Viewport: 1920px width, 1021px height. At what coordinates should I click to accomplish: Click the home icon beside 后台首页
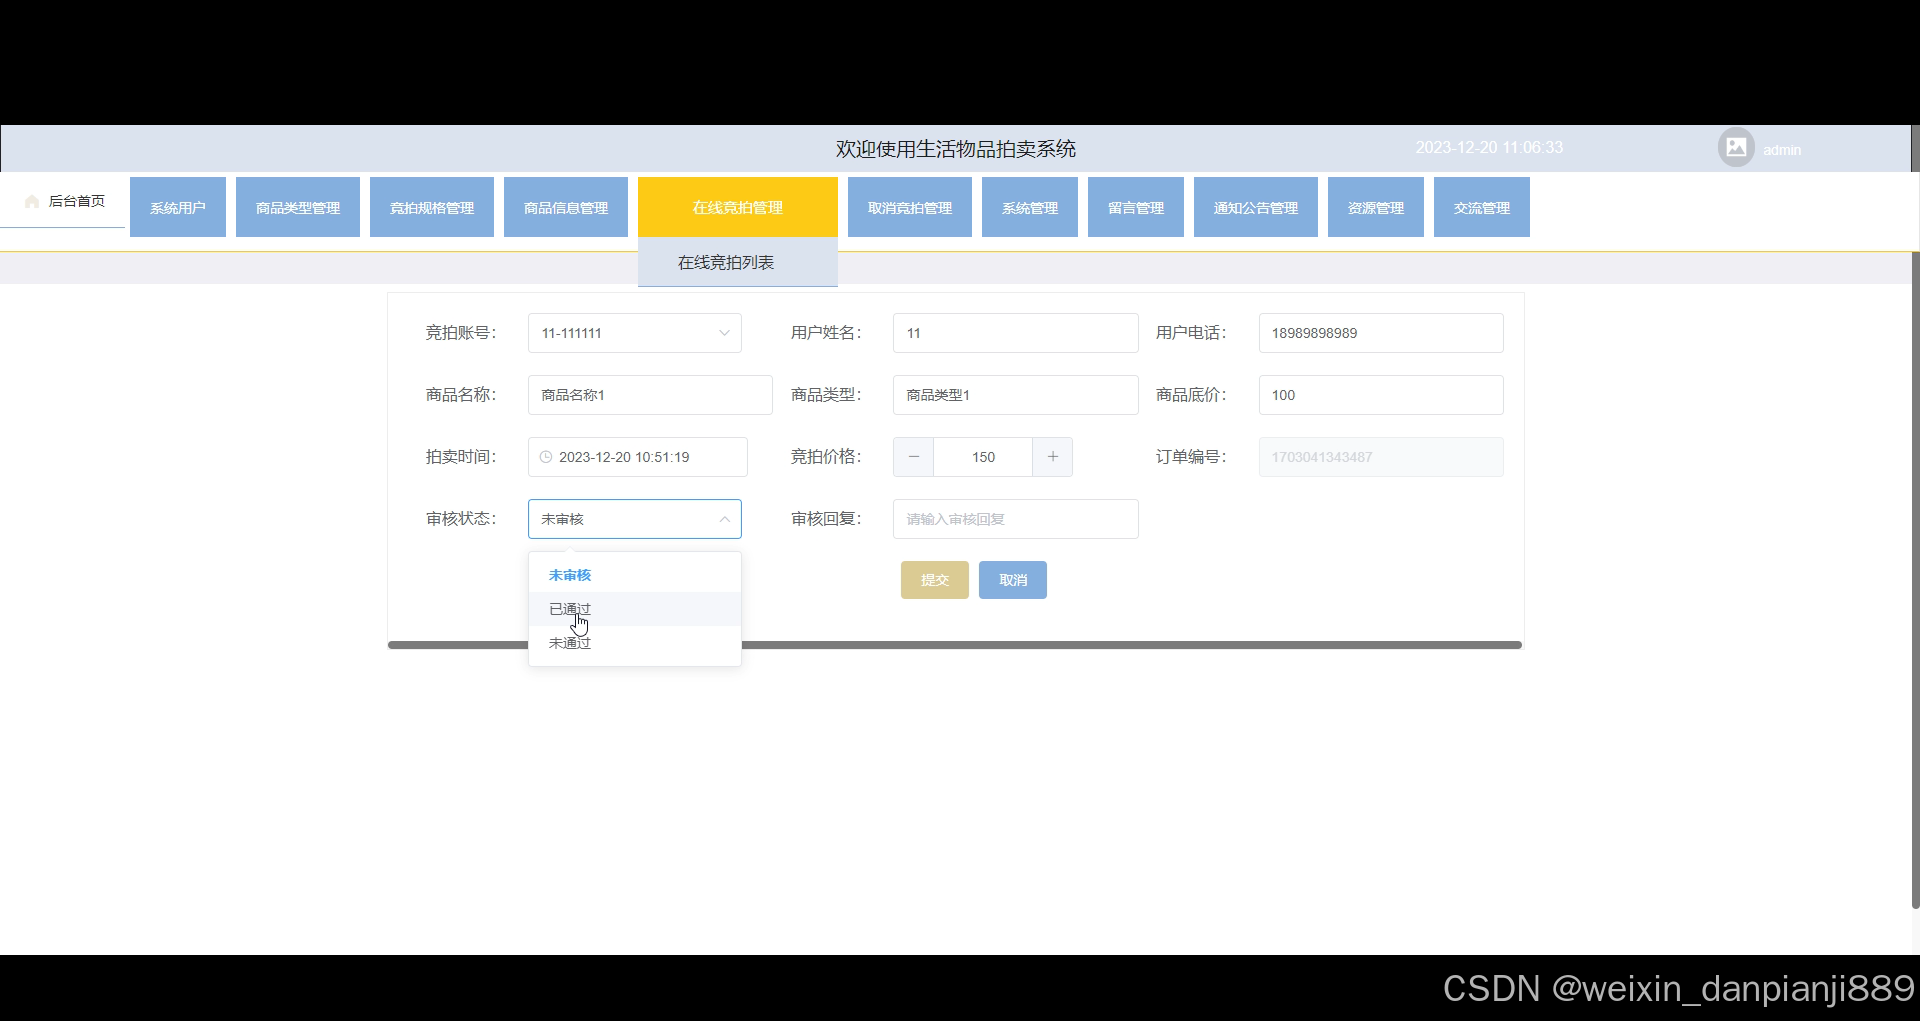coord(32,201)
